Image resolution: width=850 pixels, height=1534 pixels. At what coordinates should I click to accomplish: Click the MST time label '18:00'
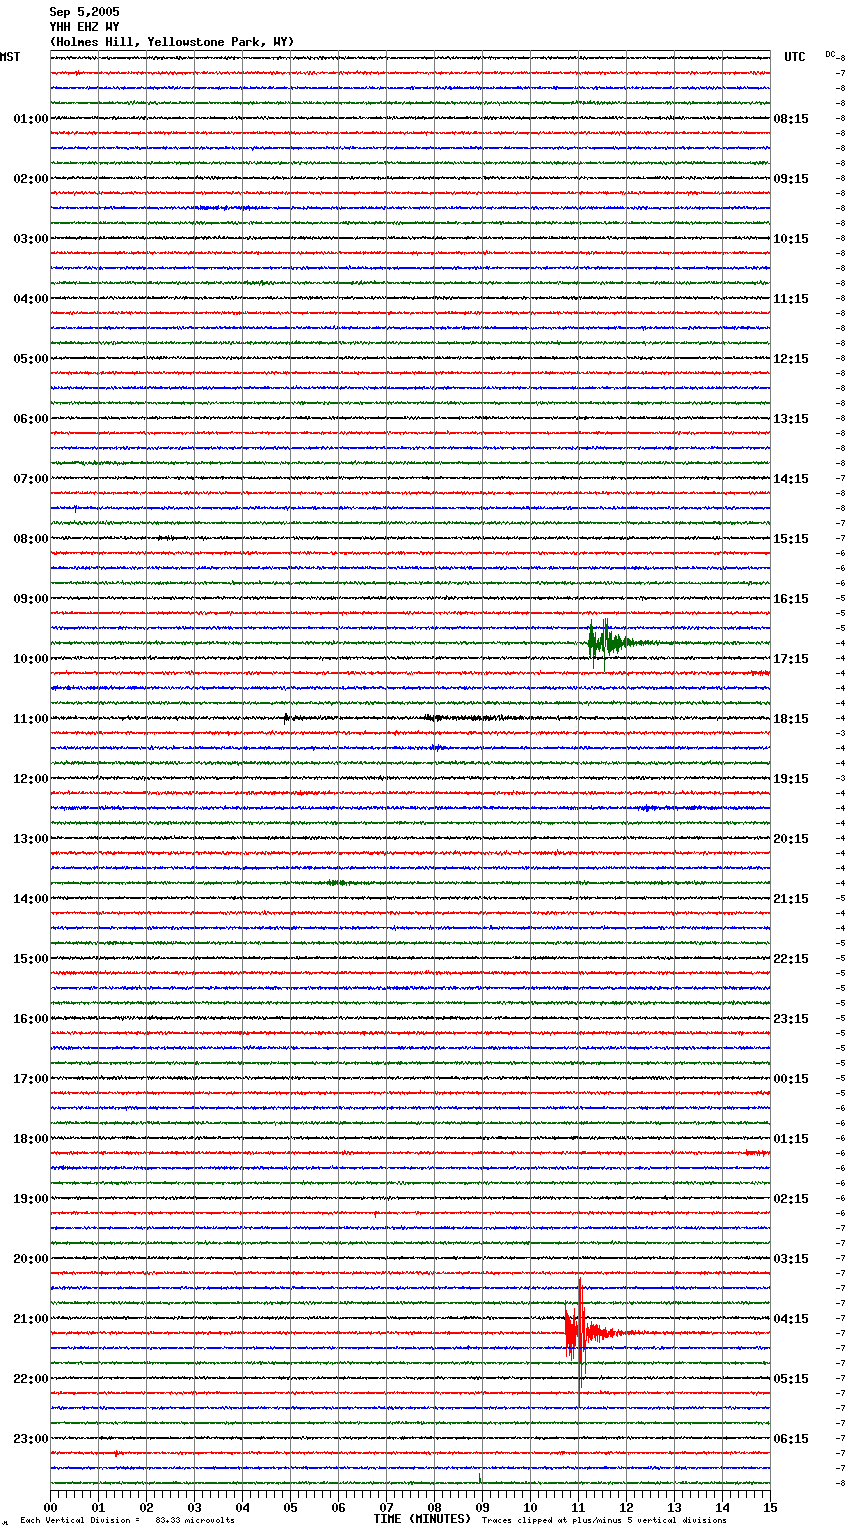click(31, 1139)
